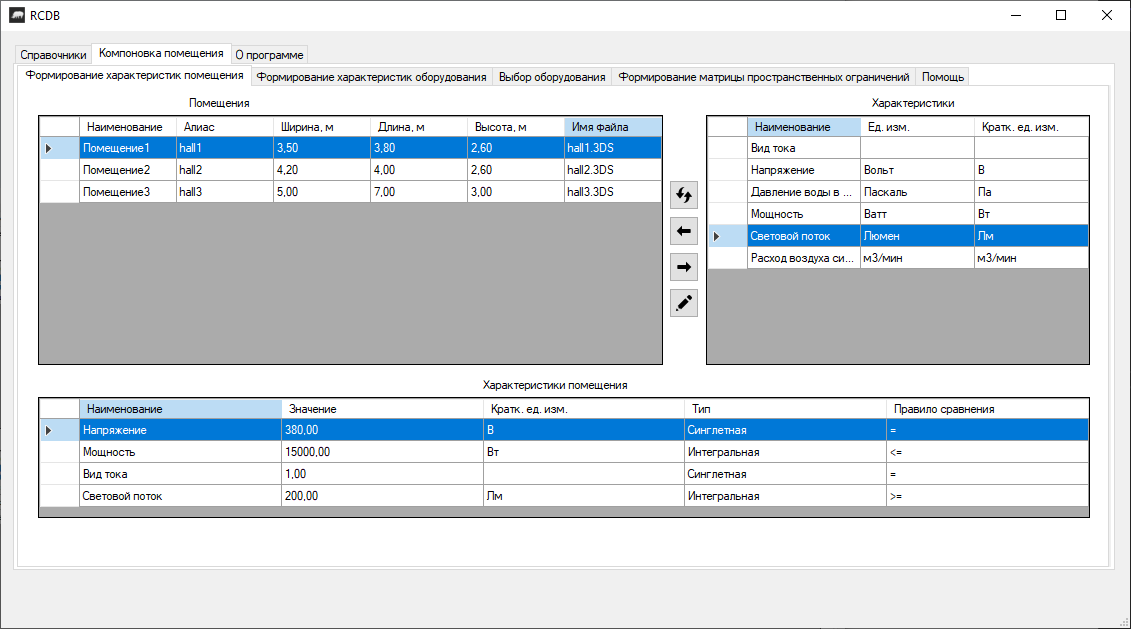Open the Помощь tab

(x=942, y=77)
